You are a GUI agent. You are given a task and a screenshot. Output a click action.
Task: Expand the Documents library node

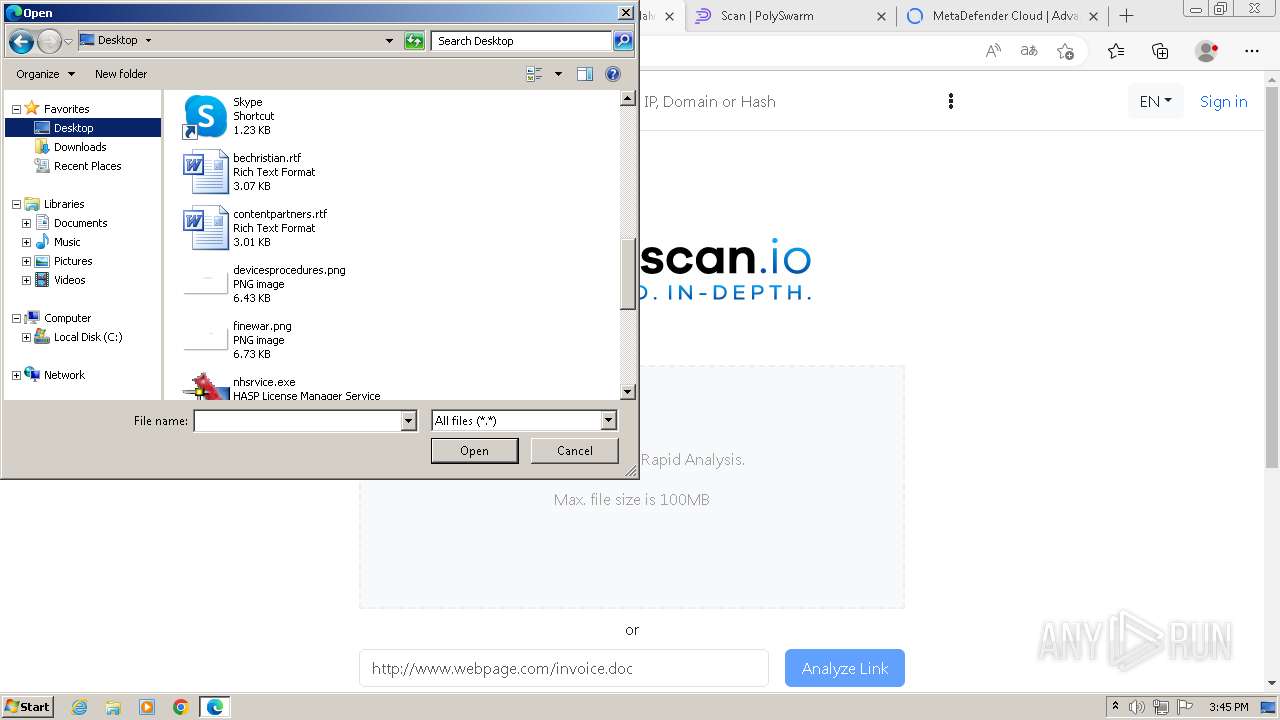[26, 223]
